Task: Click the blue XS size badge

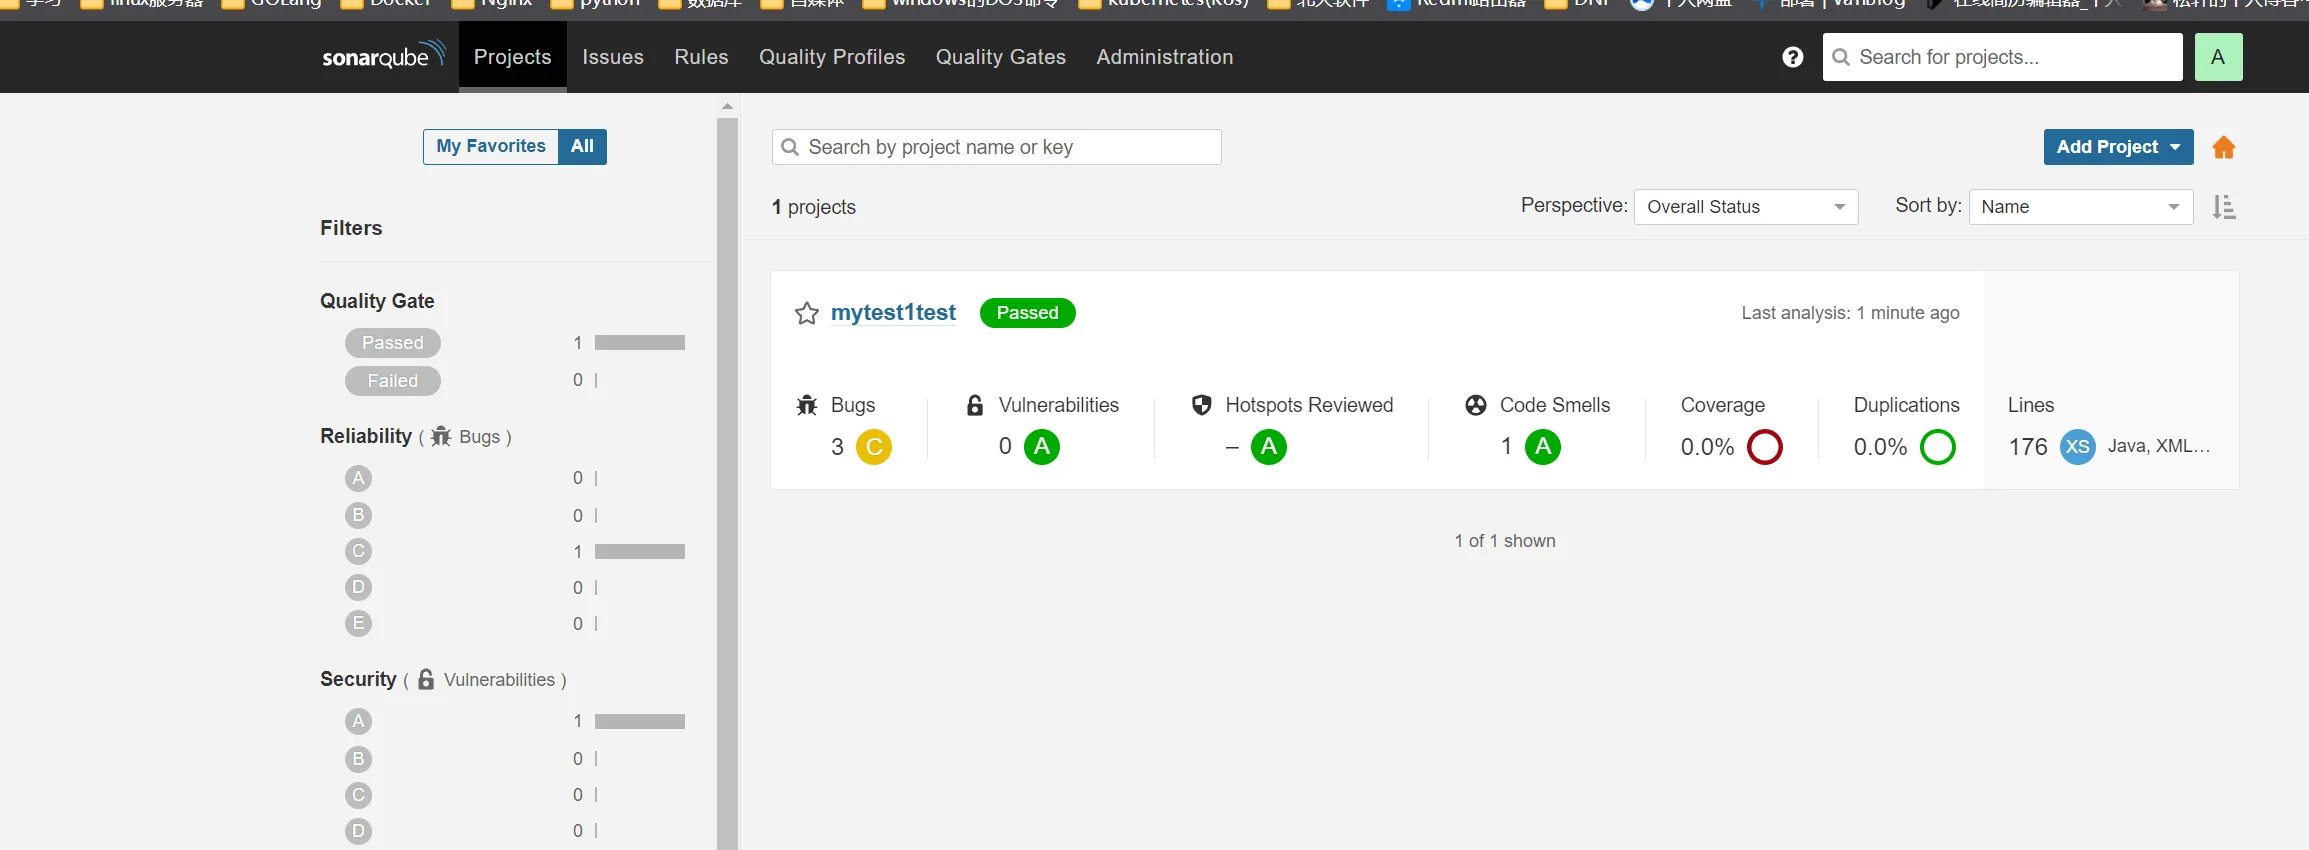Action: point(2077,447)
